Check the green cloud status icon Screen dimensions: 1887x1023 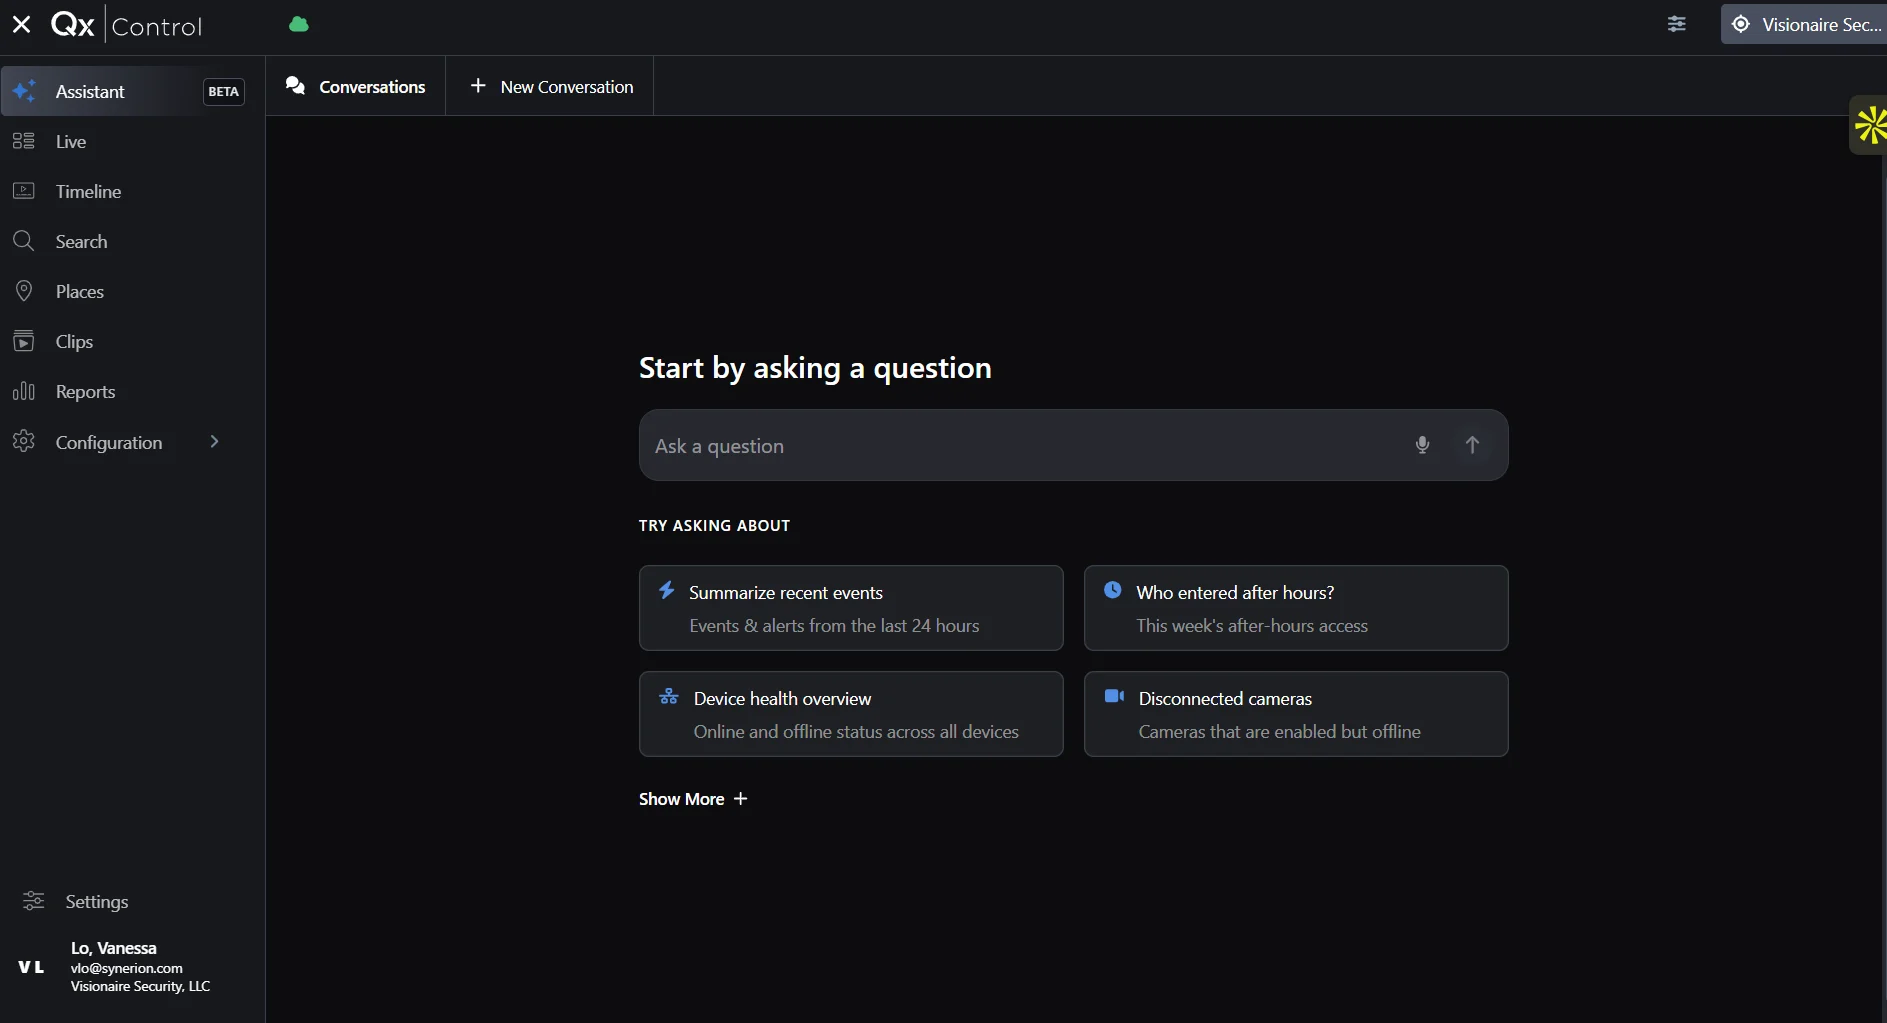(299, 25)
